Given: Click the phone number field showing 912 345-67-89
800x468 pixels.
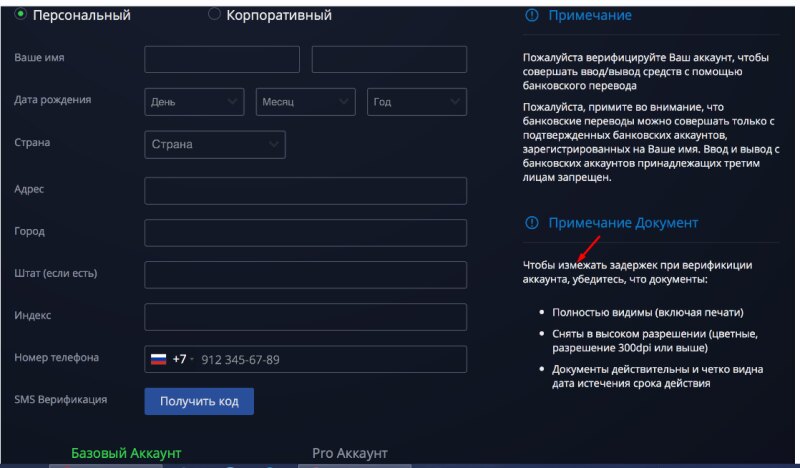Looking at the screenshot, I should pos(330,359).
